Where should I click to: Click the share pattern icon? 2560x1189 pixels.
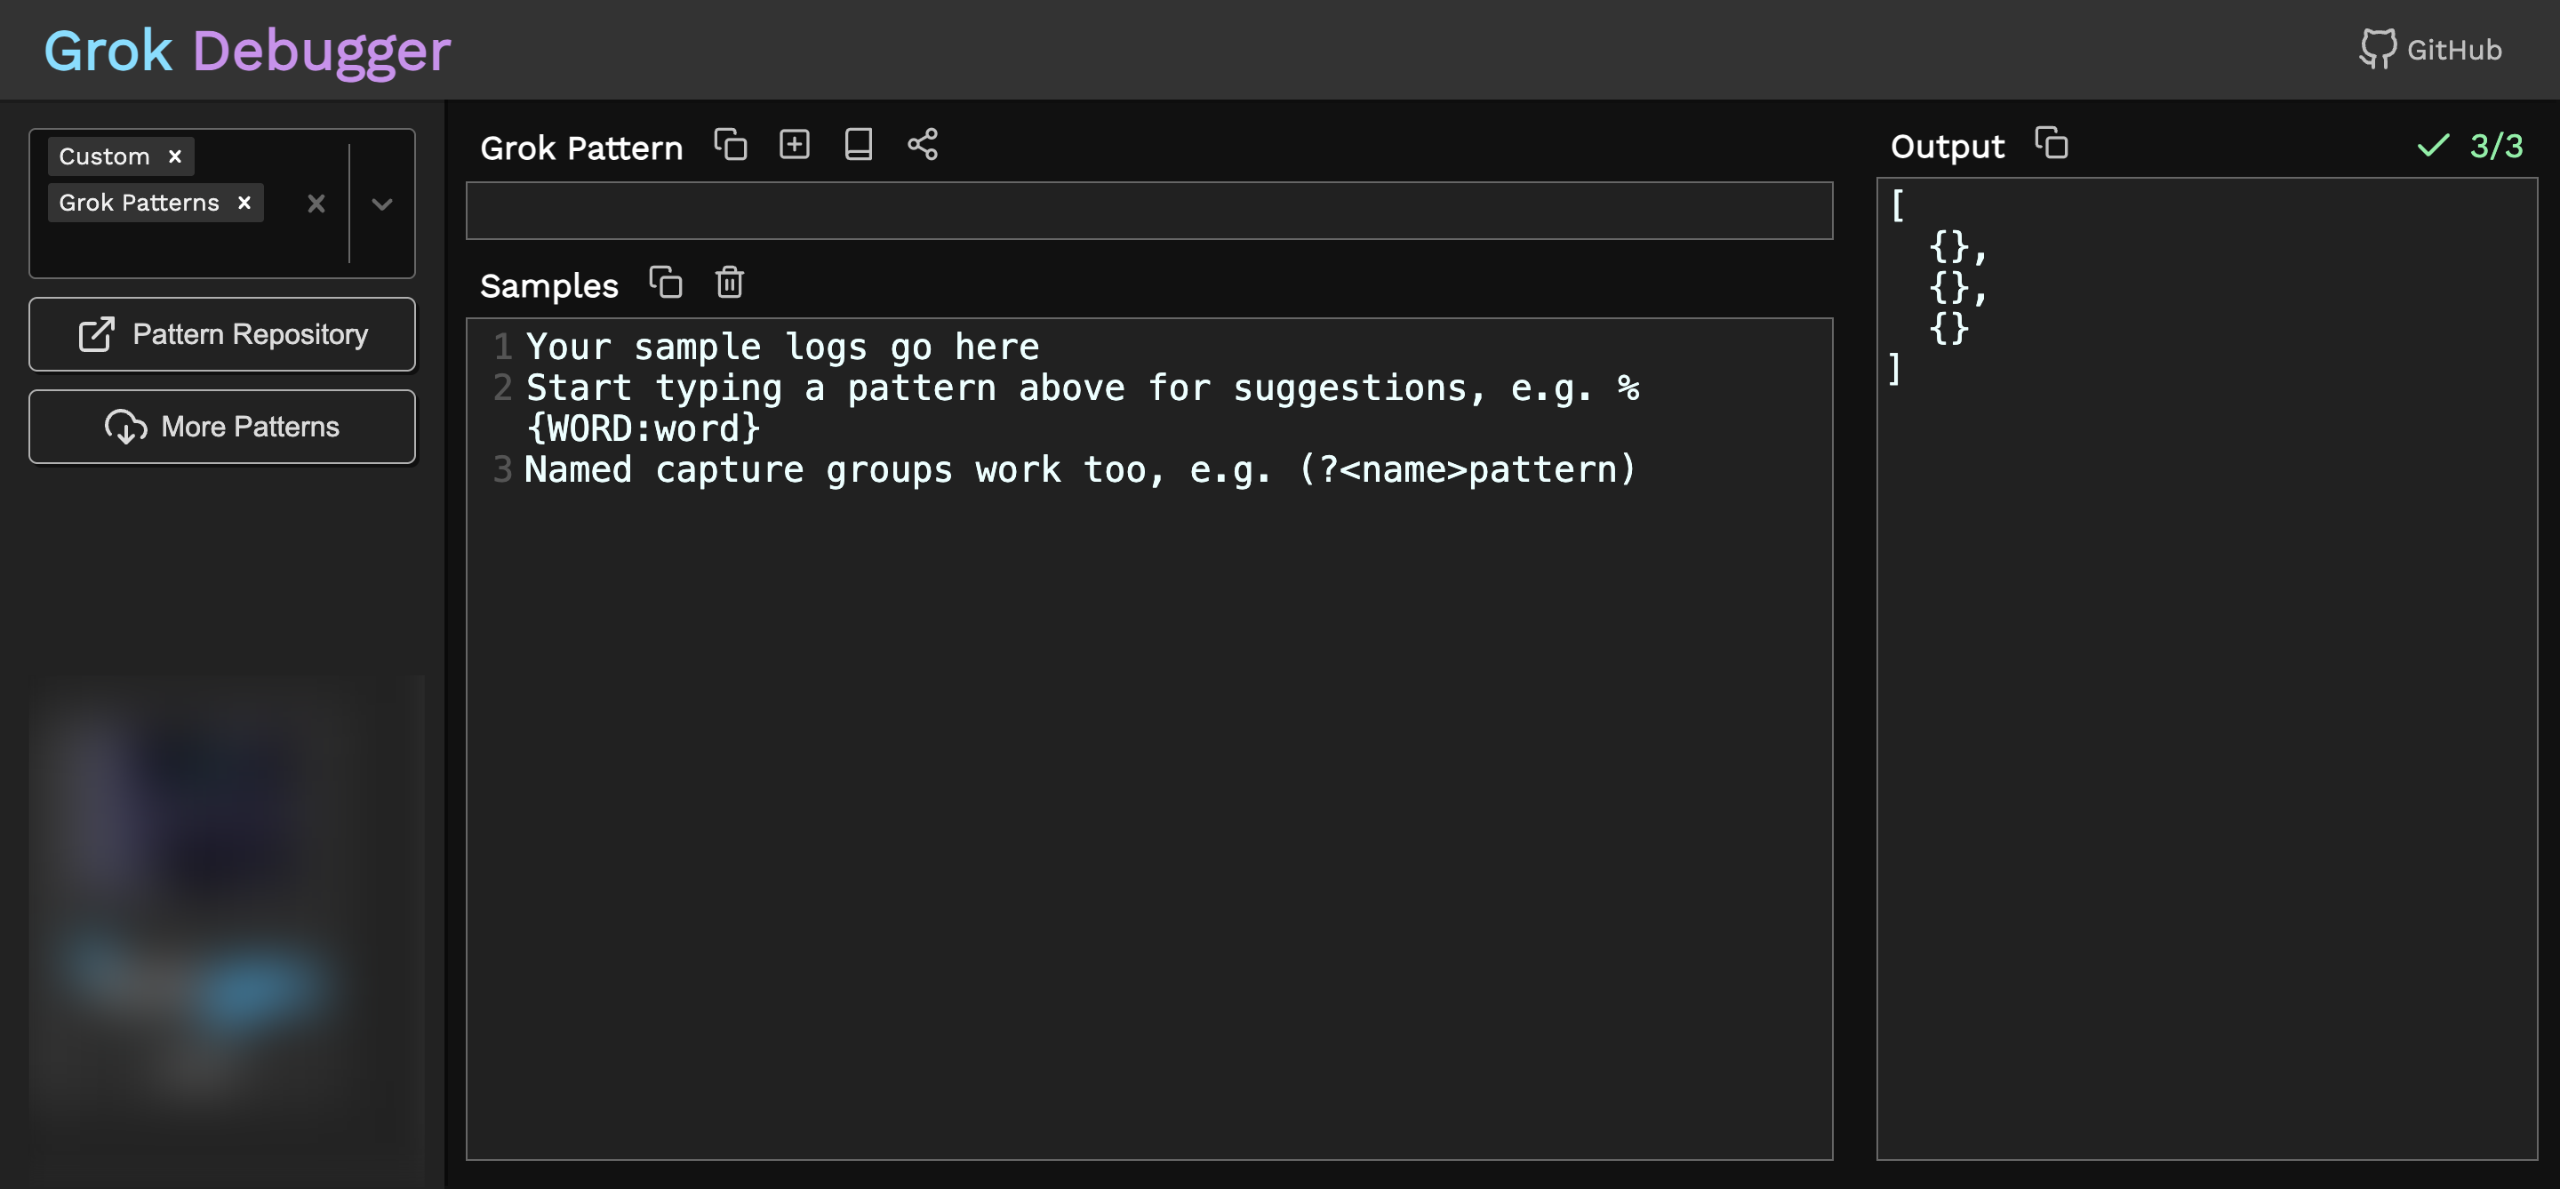pos(922,145)
